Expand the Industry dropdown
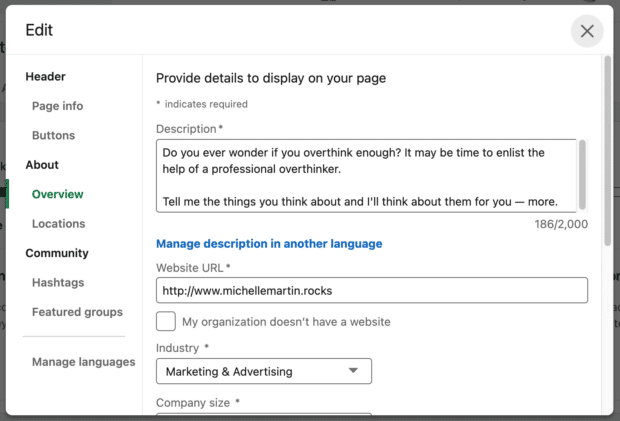Viewport: 620px width, 421px height. pyautogui.click(x=263, y=371)
